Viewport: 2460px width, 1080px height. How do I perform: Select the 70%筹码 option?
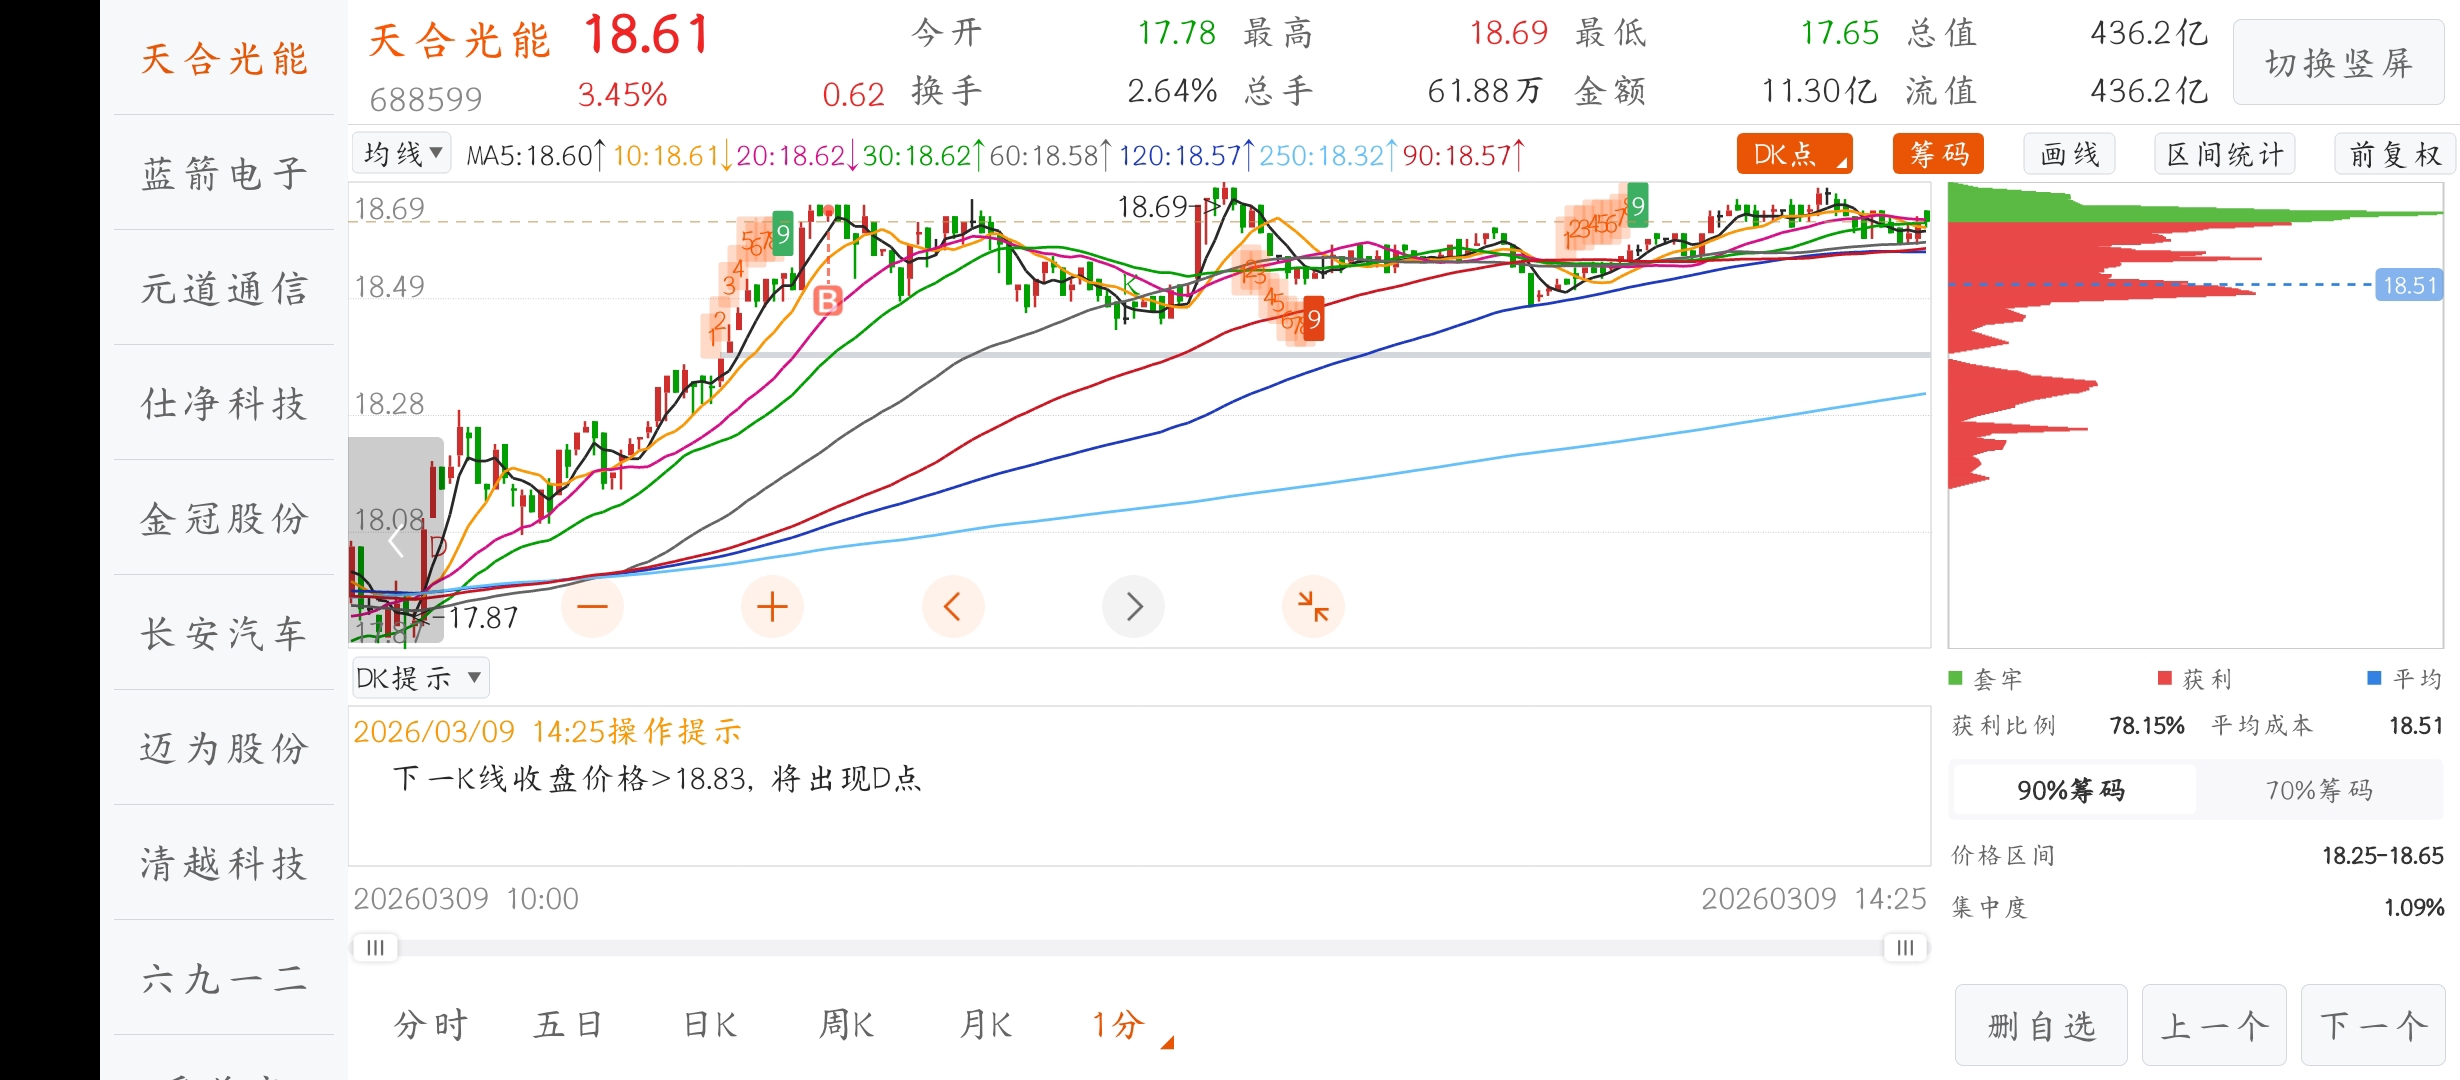coord(2318,790)
